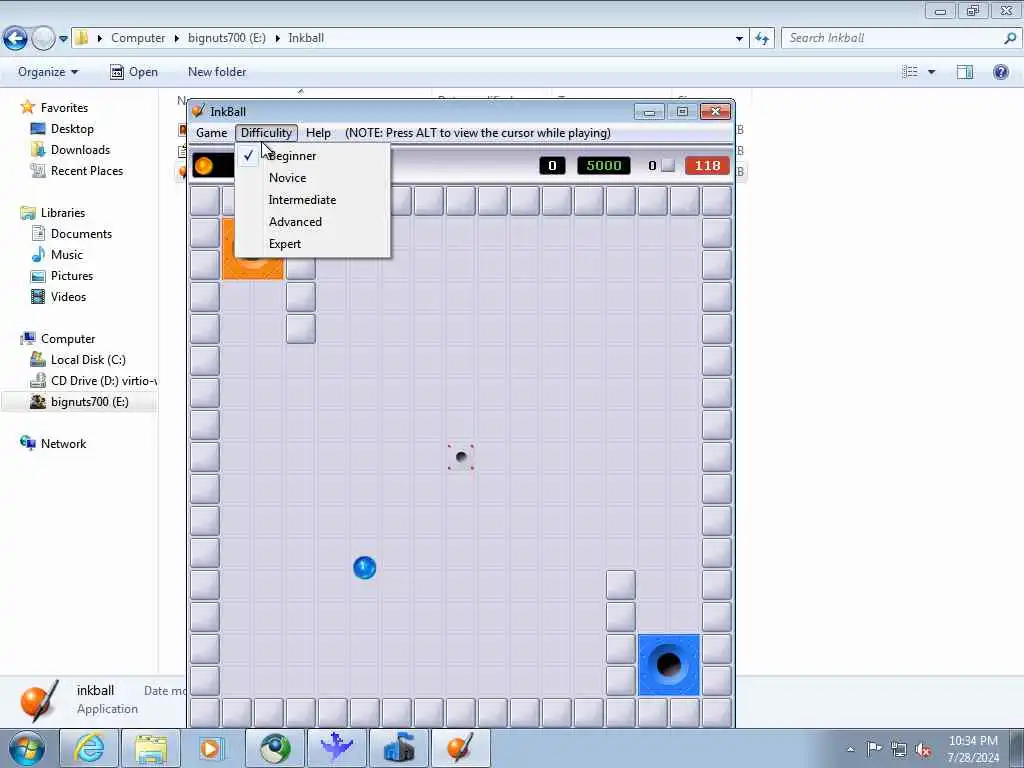The image size is (1024, 768).
Task: Click Open button in Explorer toolbar
Action: click(x=134, y=72)
